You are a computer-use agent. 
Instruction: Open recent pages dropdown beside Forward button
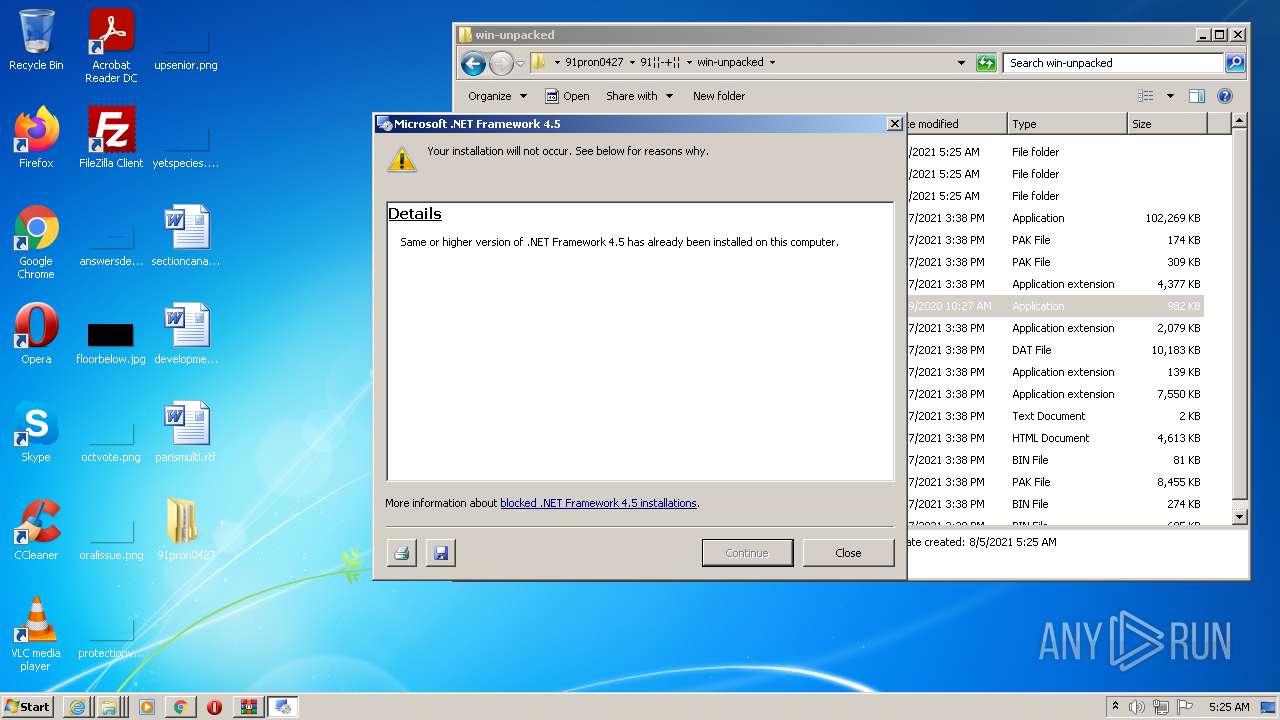point(520,63)
